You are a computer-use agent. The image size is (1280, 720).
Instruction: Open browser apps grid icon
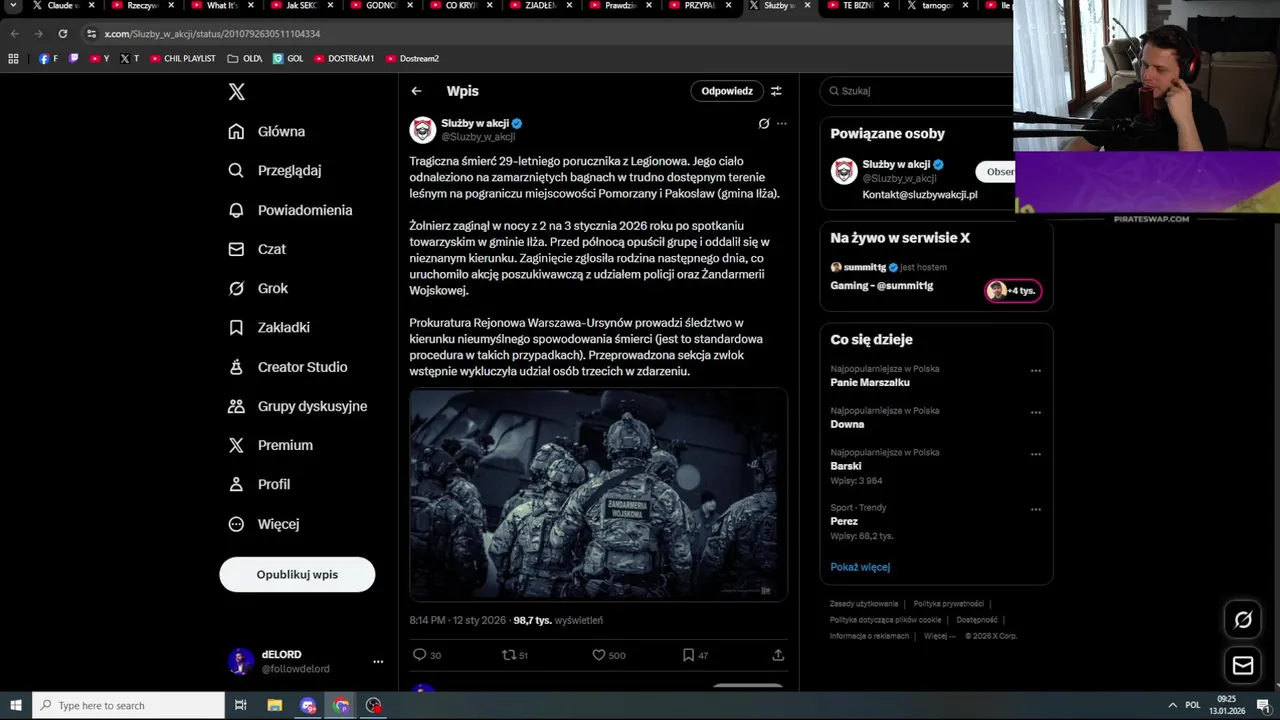(x=13, y=59)
